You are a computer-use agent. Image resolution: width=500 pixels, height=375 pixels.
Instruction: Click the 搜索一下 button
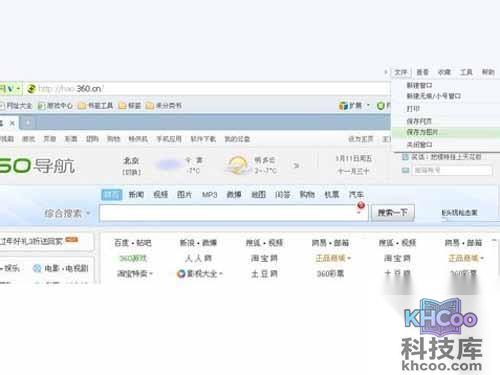393,213
